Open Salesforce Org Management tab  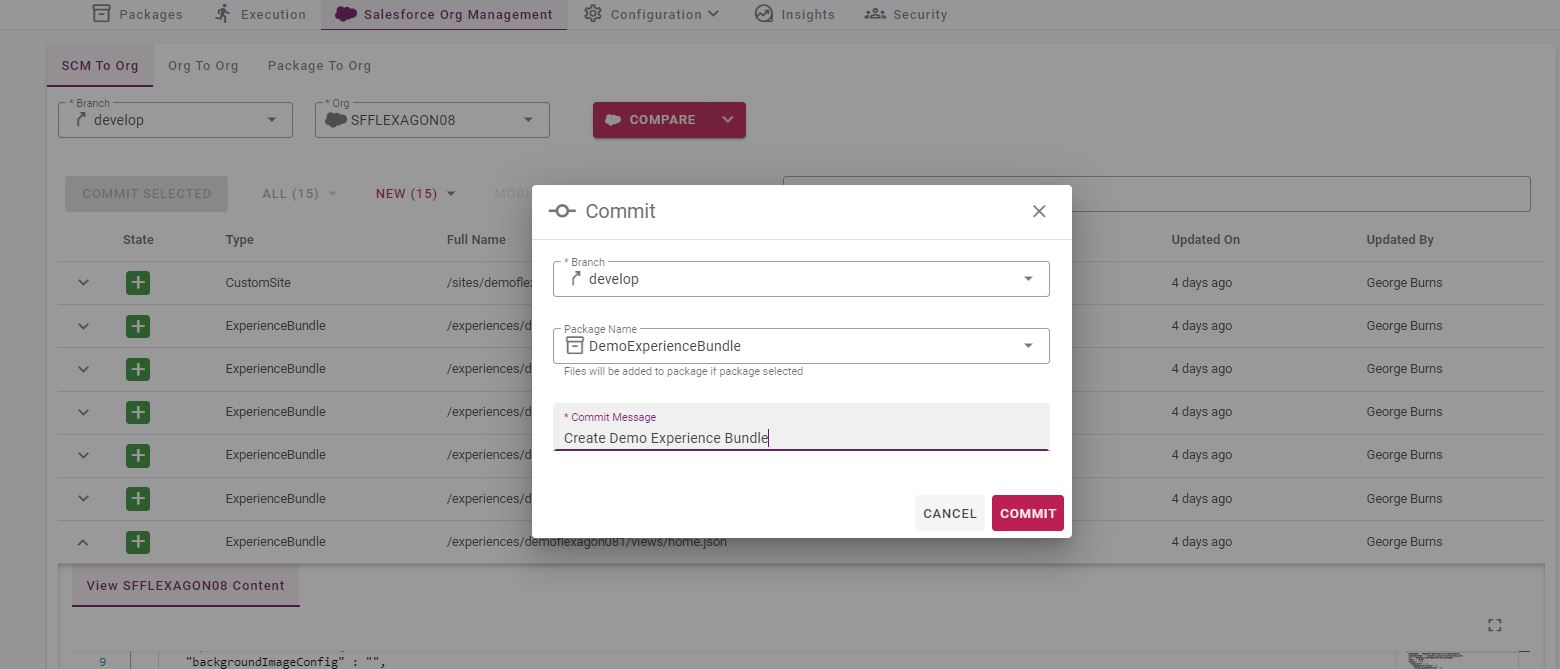click(444, 14)
